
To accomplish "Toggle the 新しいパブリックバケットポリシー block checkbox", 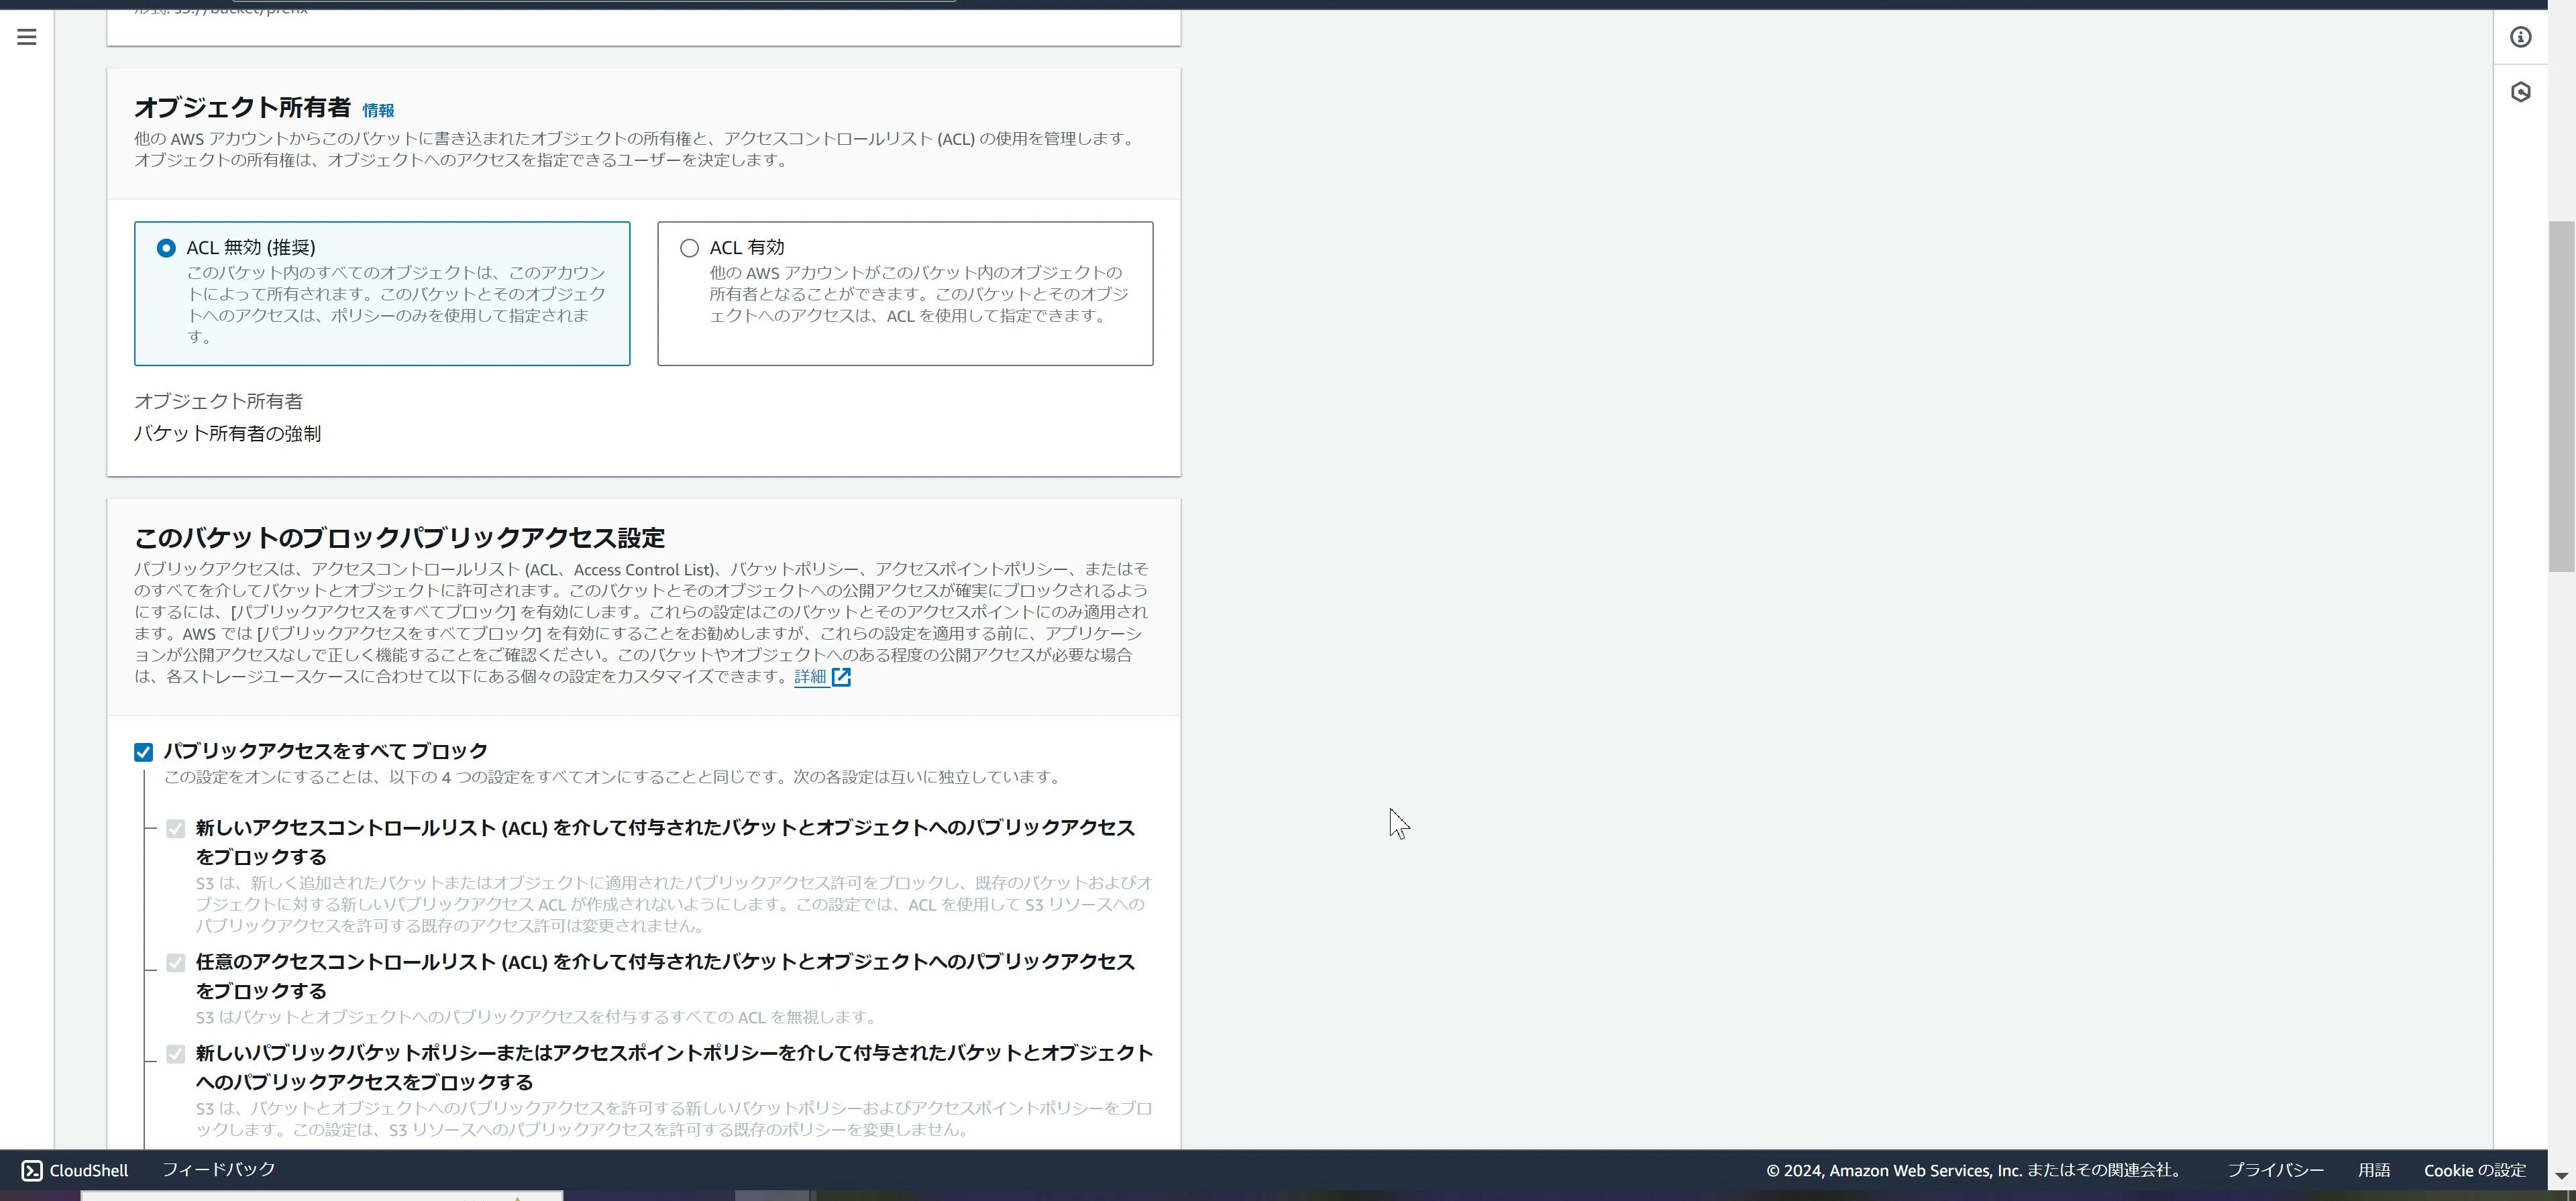I will tap(176, 1054).
